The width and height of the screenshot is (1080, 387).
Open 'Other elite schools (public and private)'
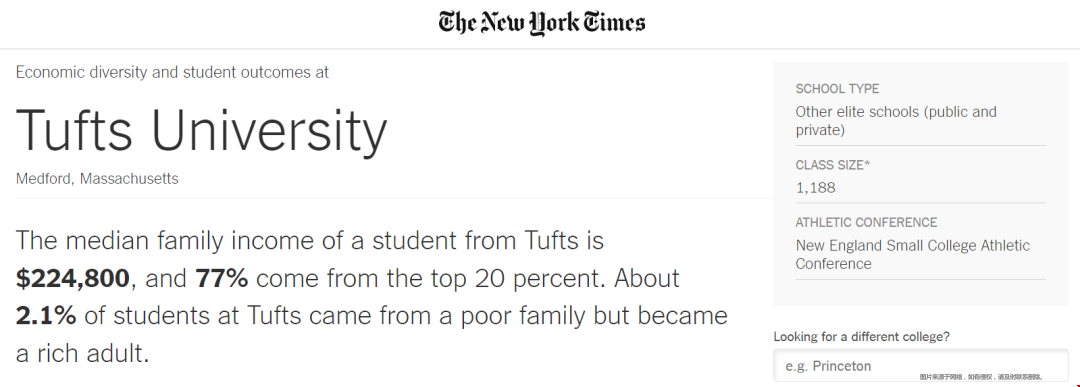896,121
